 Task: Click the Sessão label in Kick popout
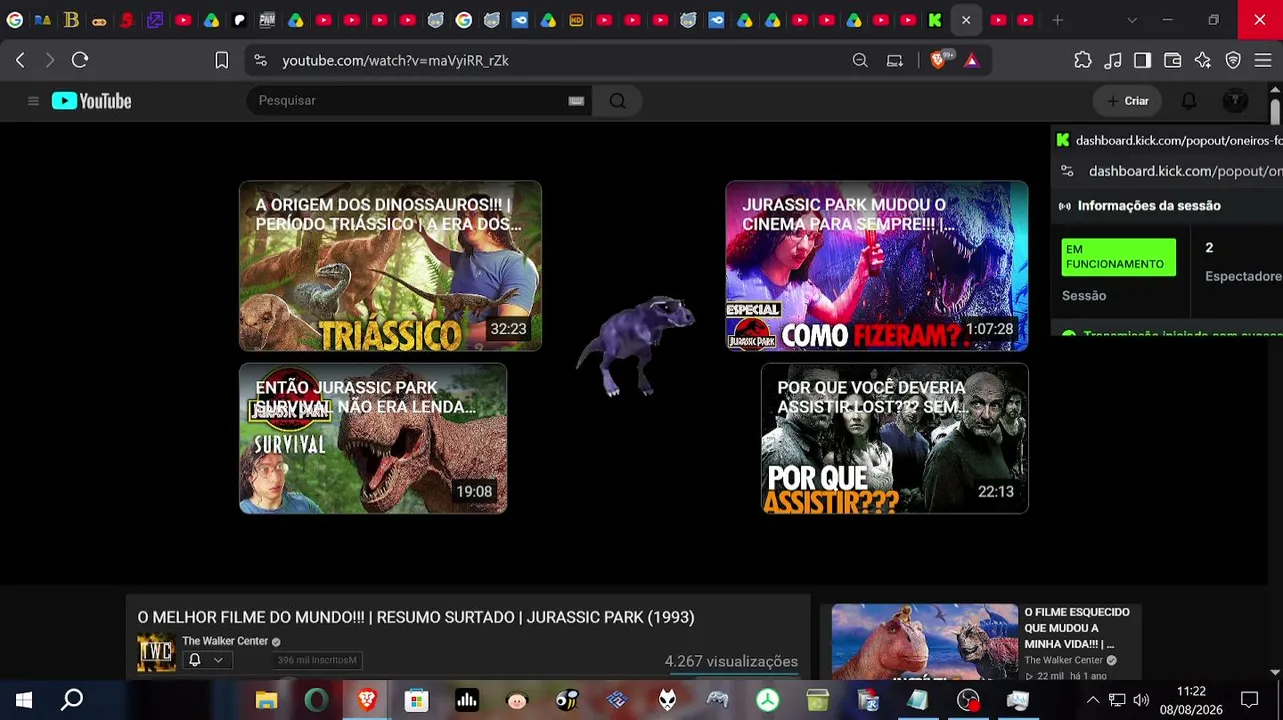(1084, 296)
